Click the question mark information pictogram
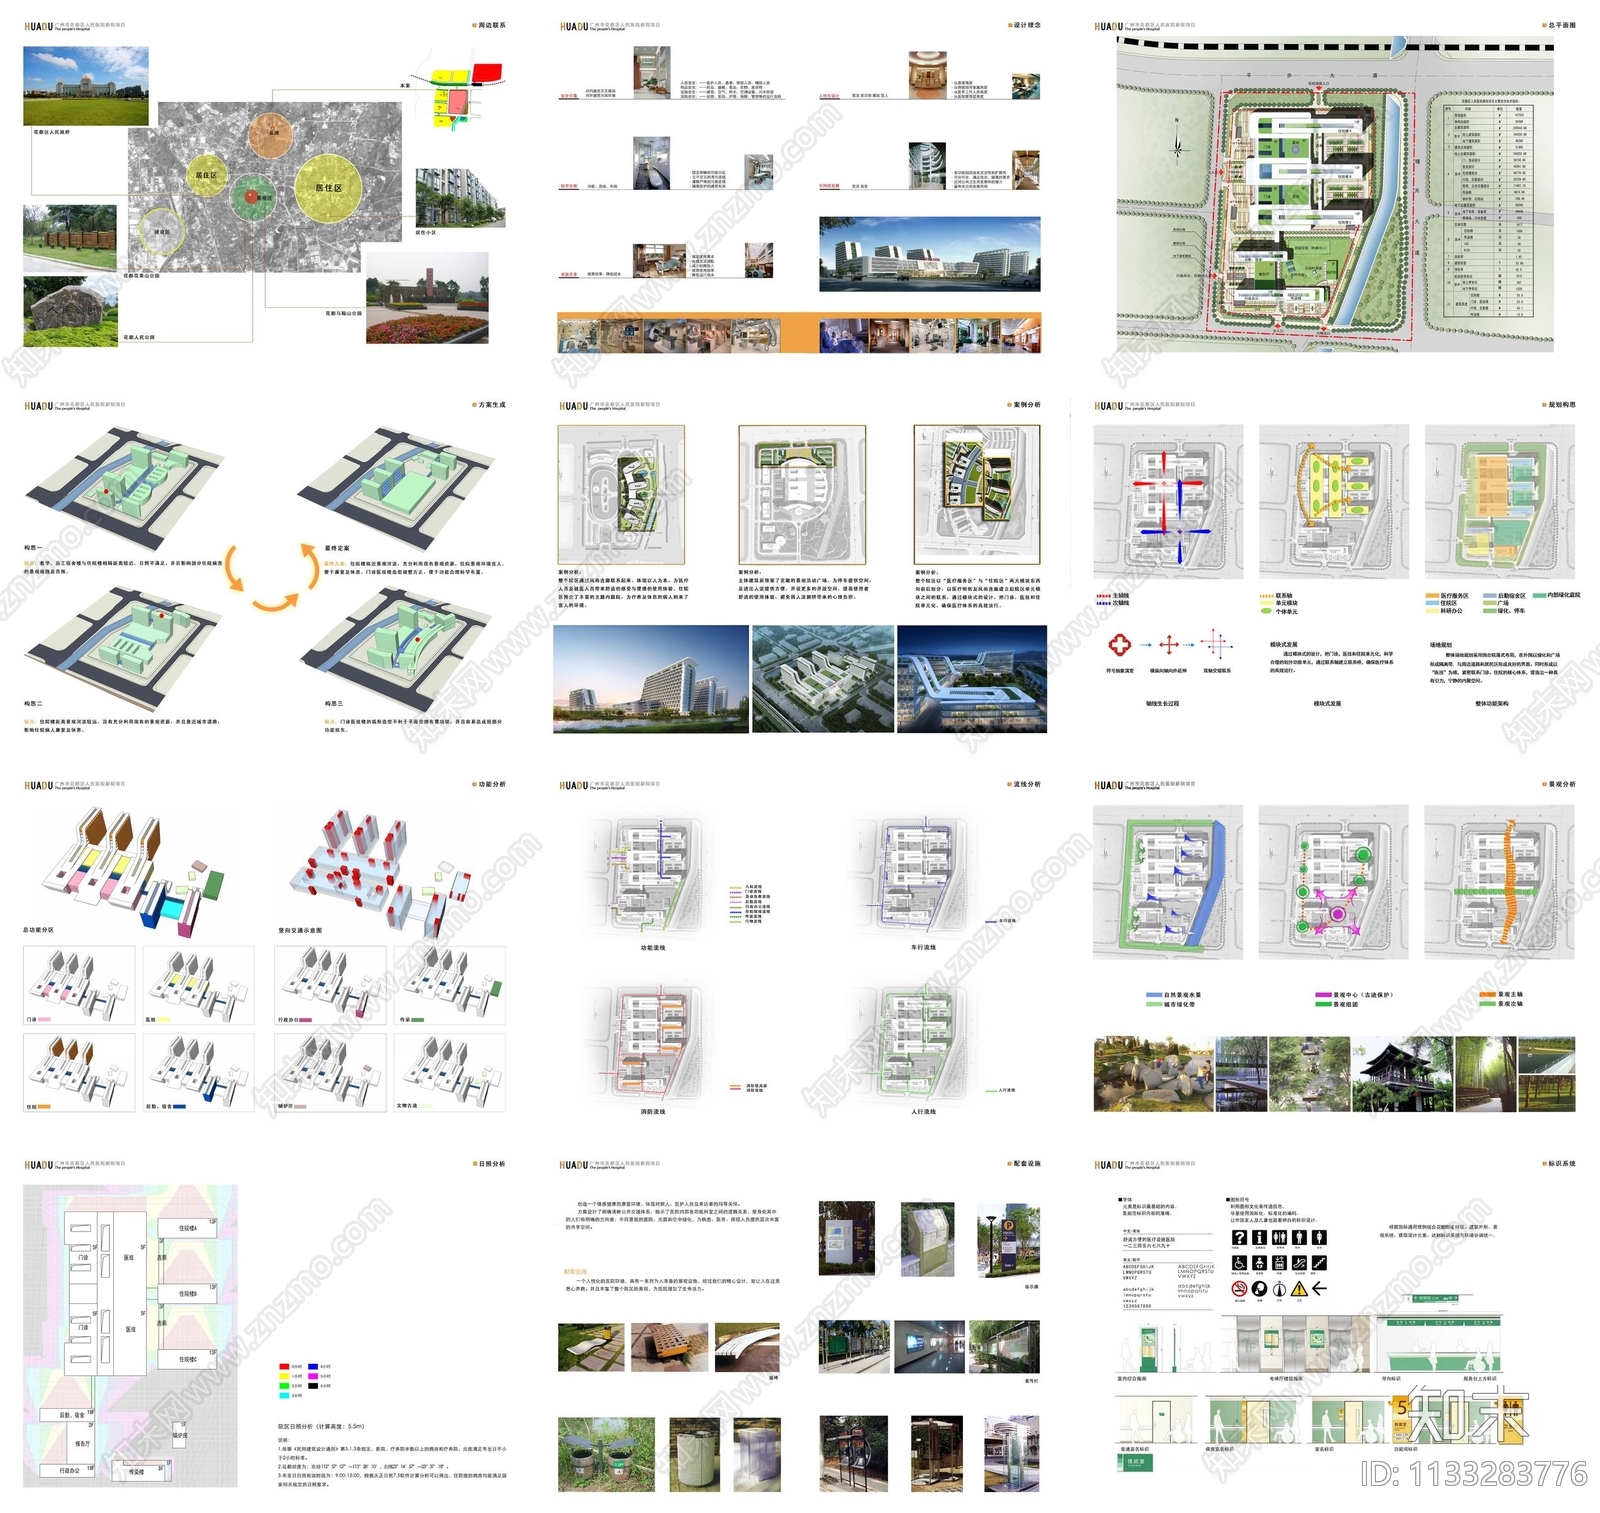1600x1513 pixels. tap(1239, 1238)
